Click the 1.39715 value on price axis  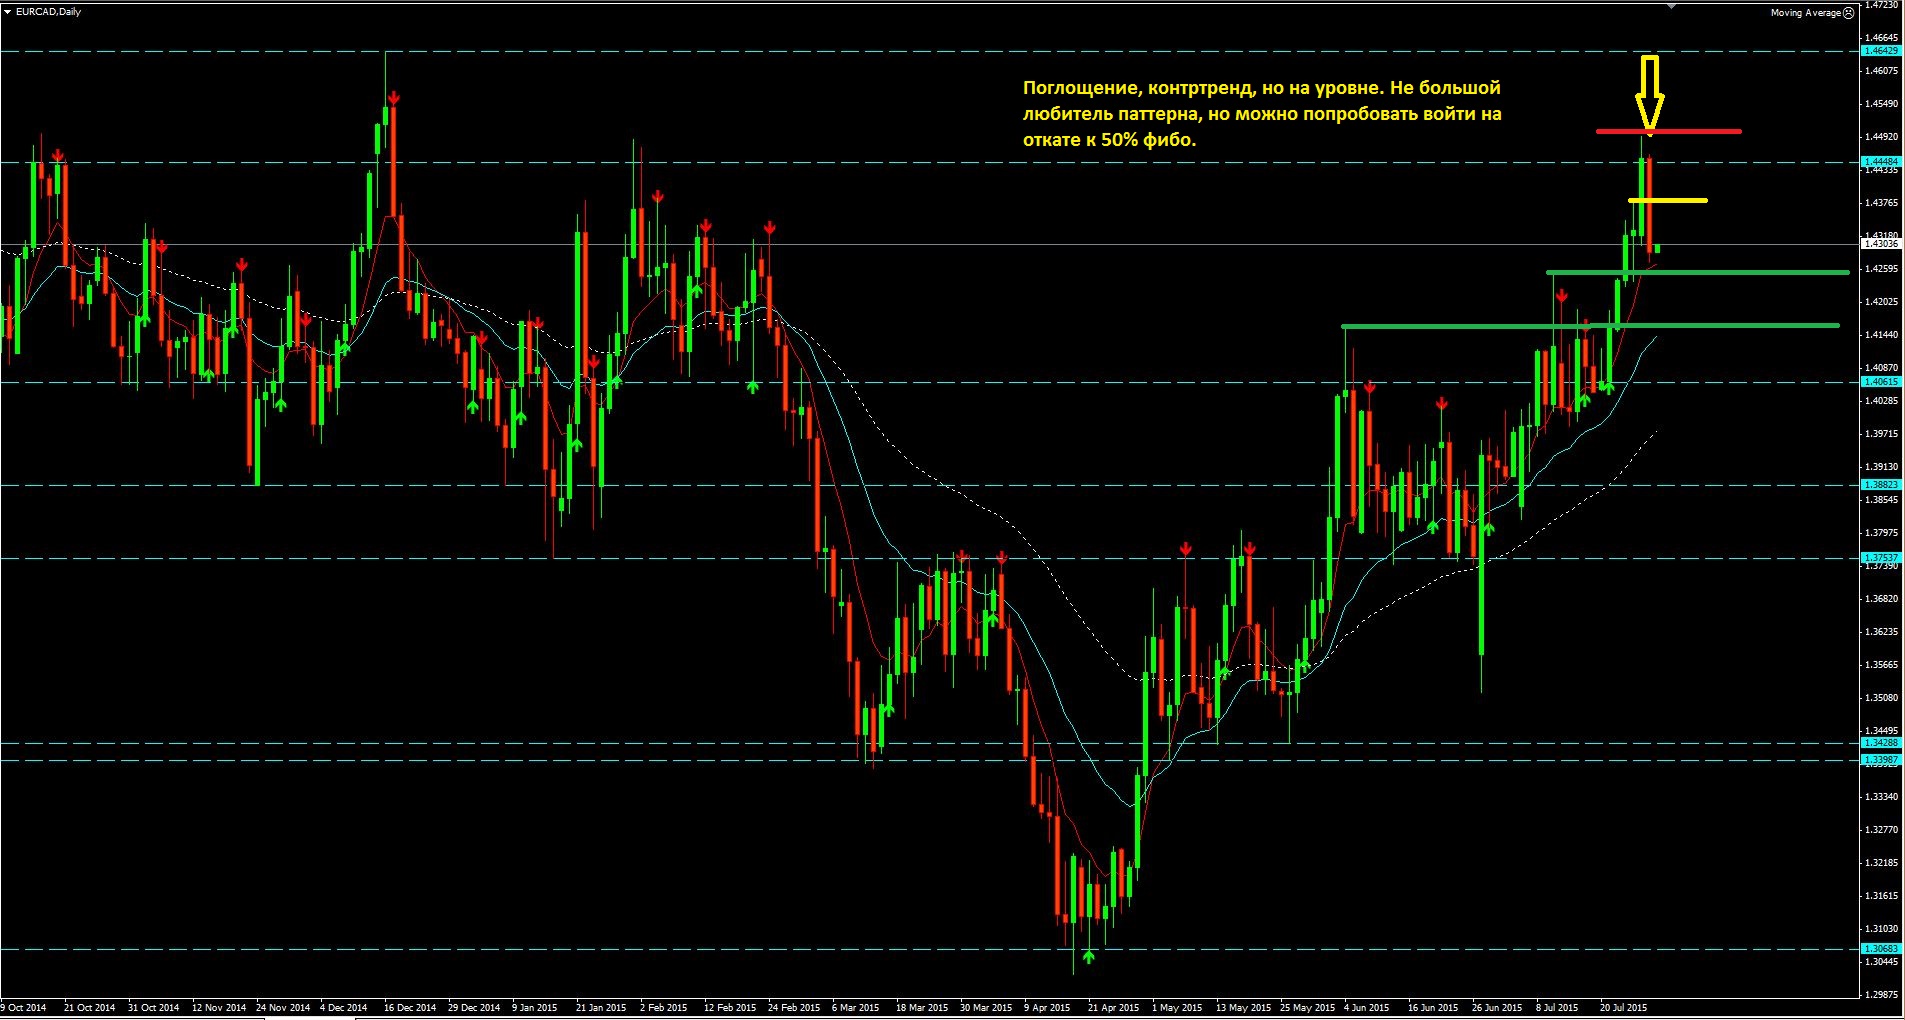(1882, 434)
